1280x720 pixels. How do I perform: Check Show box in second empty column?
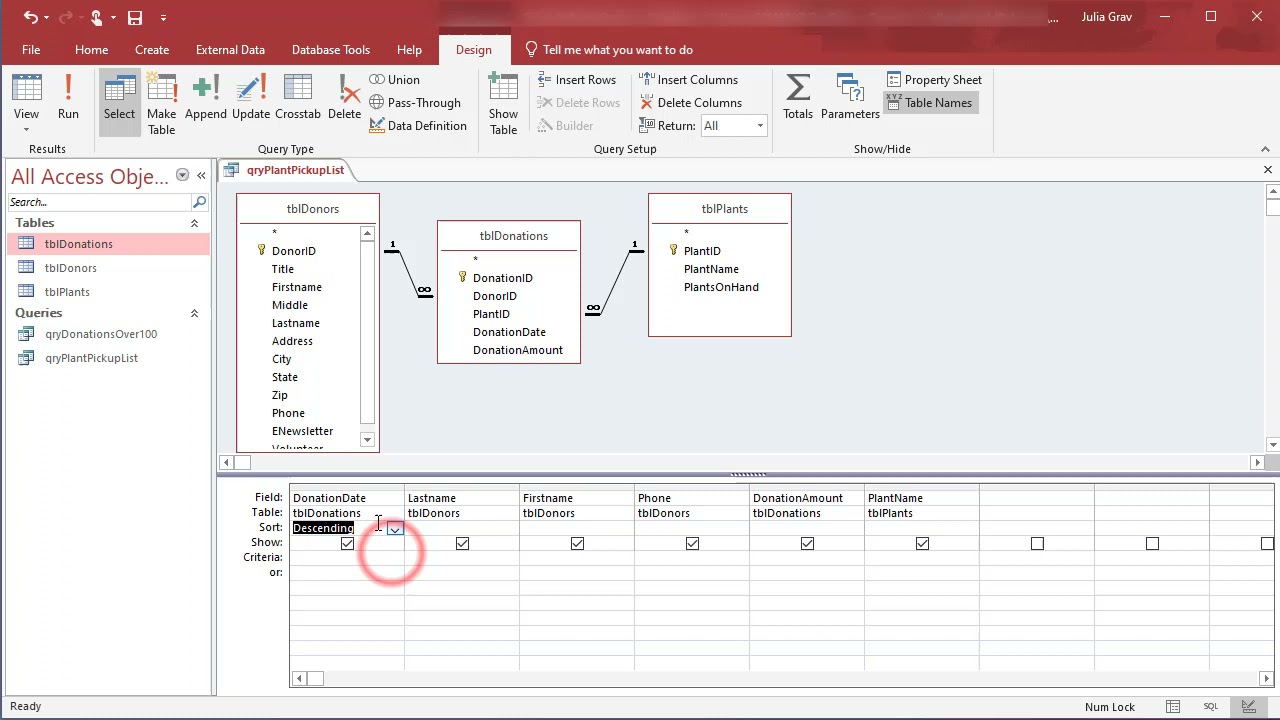1152,543
